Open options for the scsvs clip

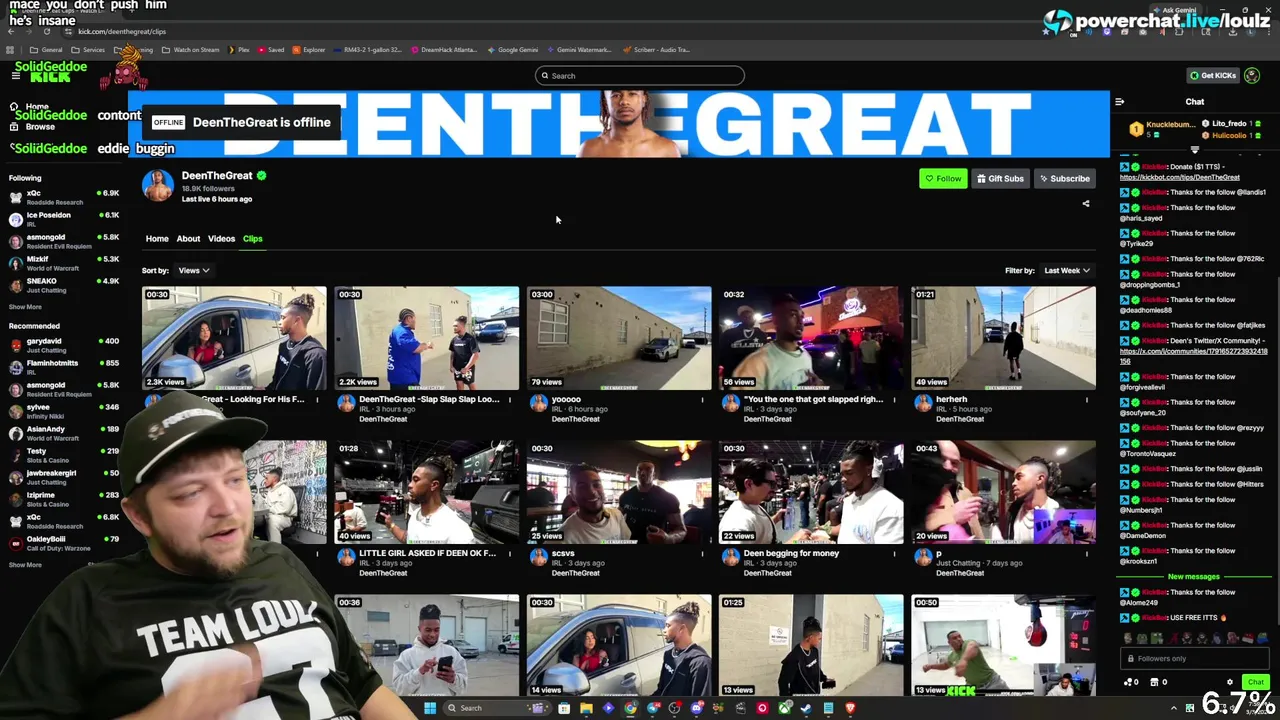(x=702, y=554)
